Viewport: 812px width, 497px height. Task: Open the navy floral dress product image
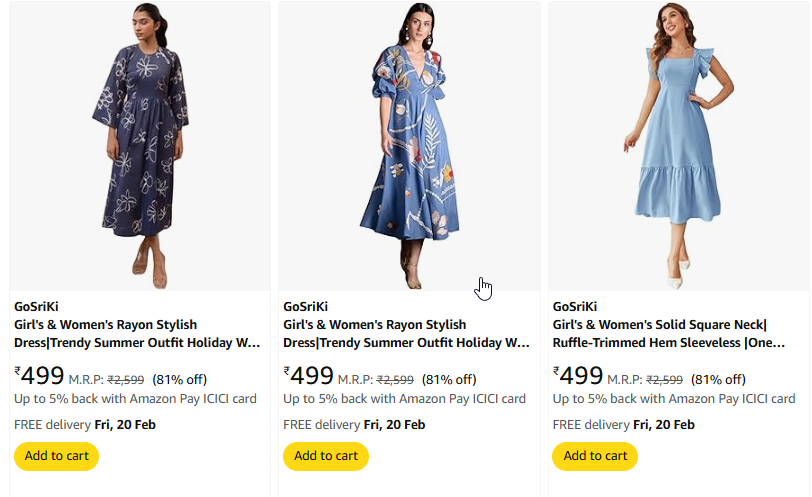140,145
